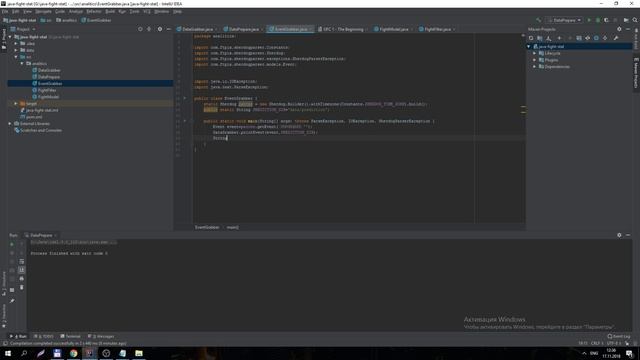This screenshot has width=640, height=360.
Task: Click Maven reimport all projects icon
Action: click(531, 38)
